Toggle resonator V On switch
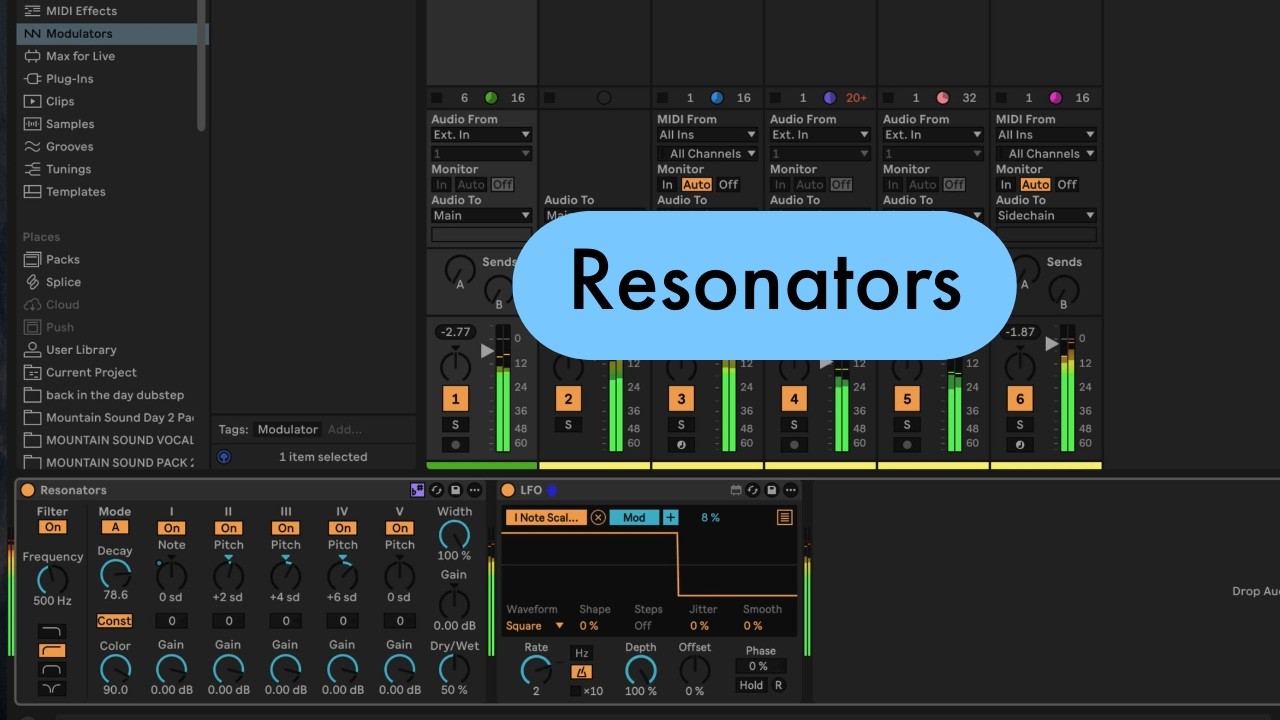This screenshot has width=1280, height=720. 400,528
